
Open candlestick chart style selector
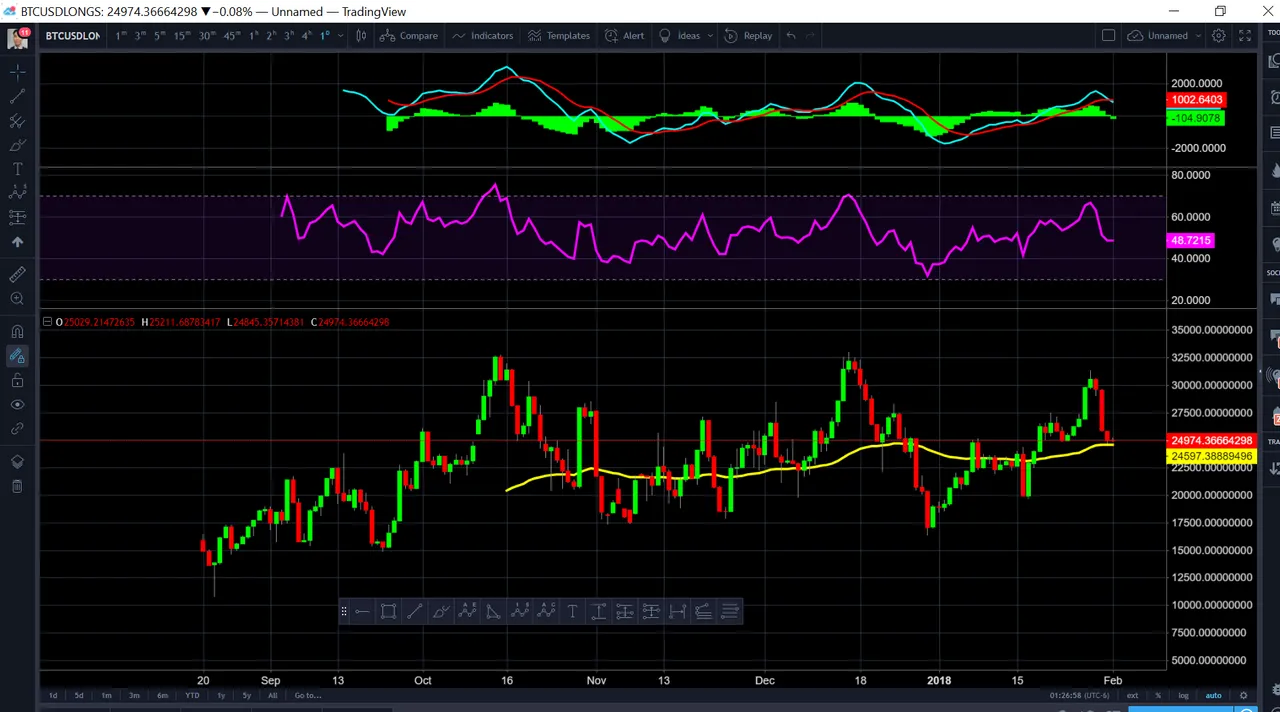(361, 36)
